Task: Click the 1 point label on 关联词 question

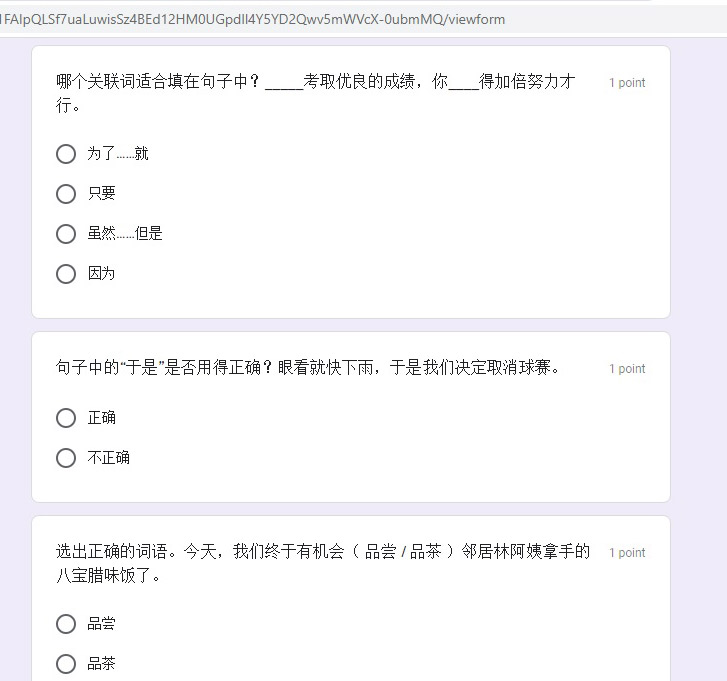Action: click(x=627, y=83)
